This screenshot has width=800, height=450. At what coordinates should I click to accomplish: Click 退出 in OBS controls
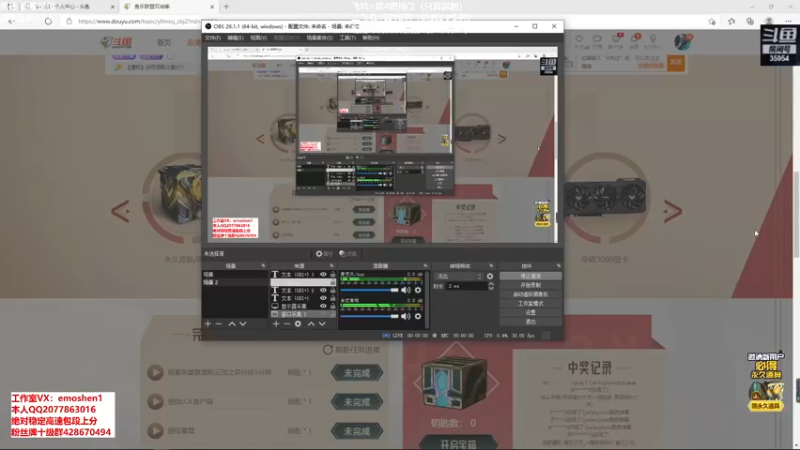click(x=531, y=321)
